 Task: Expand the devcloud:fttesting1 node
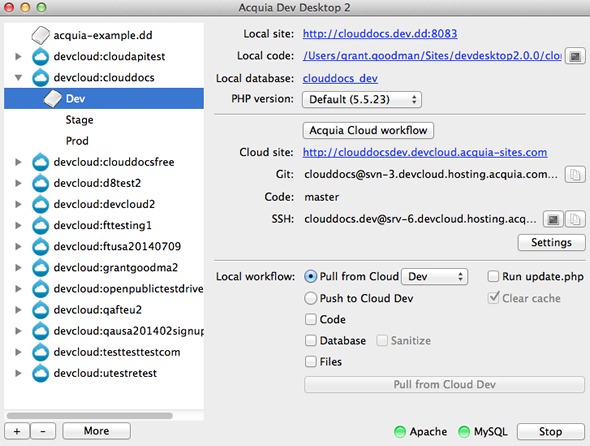(18, 225)
